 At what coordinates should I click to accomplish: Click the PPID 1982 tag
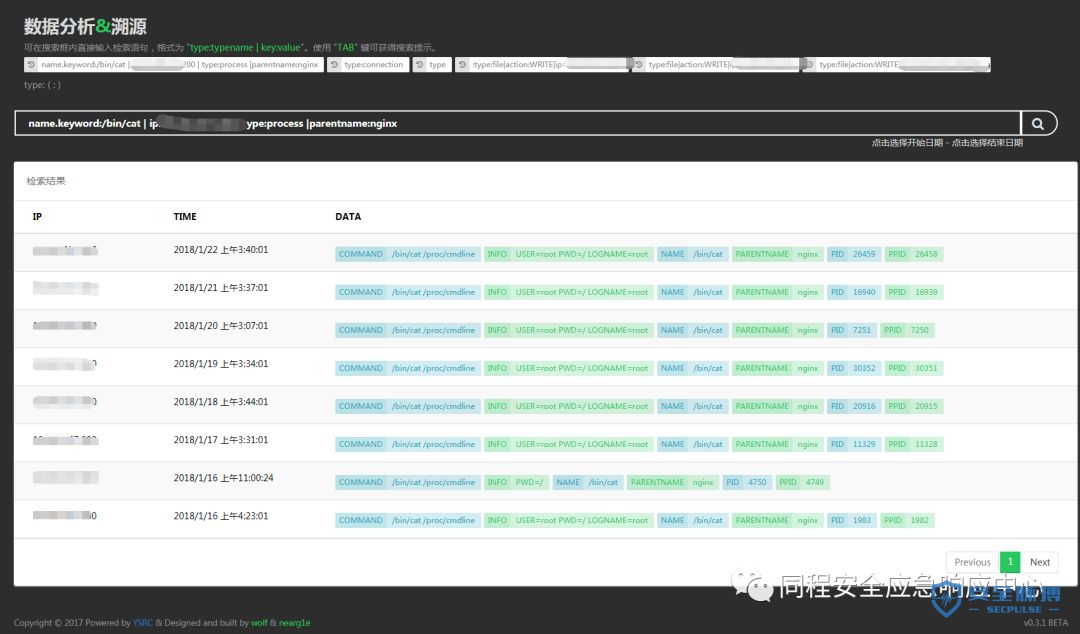pos(907,520)
